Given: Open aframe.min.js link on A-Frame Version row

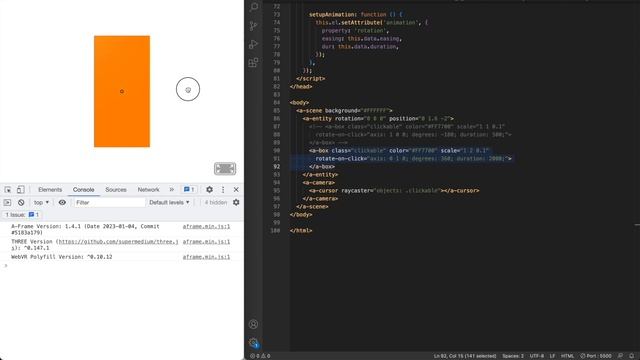Looking at the screenshot, I should coord(206,226).
